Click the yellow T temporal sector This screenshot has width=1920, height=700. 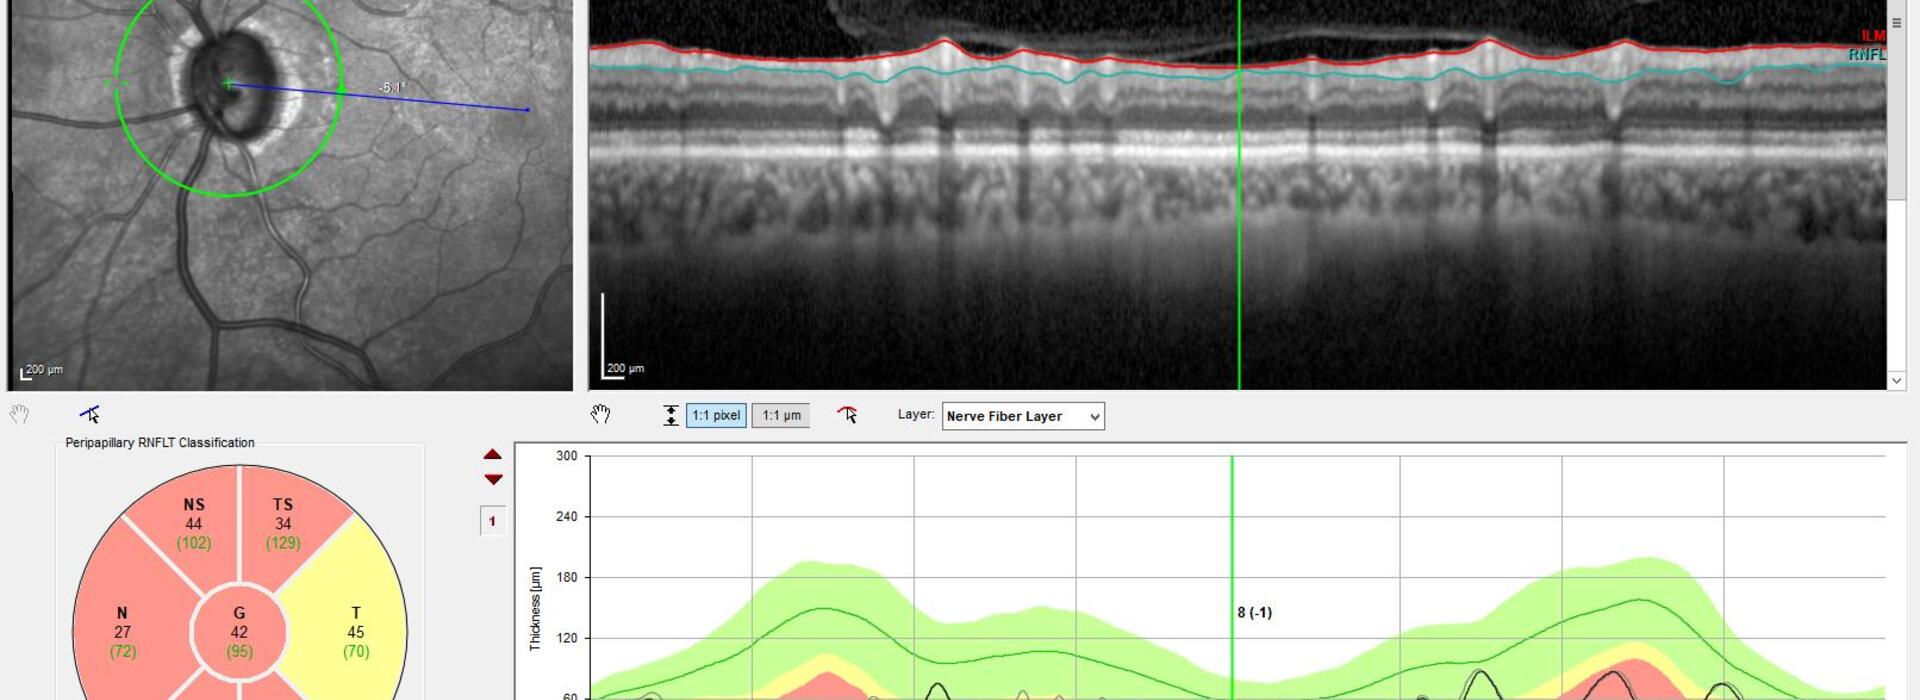pos(355,632)
